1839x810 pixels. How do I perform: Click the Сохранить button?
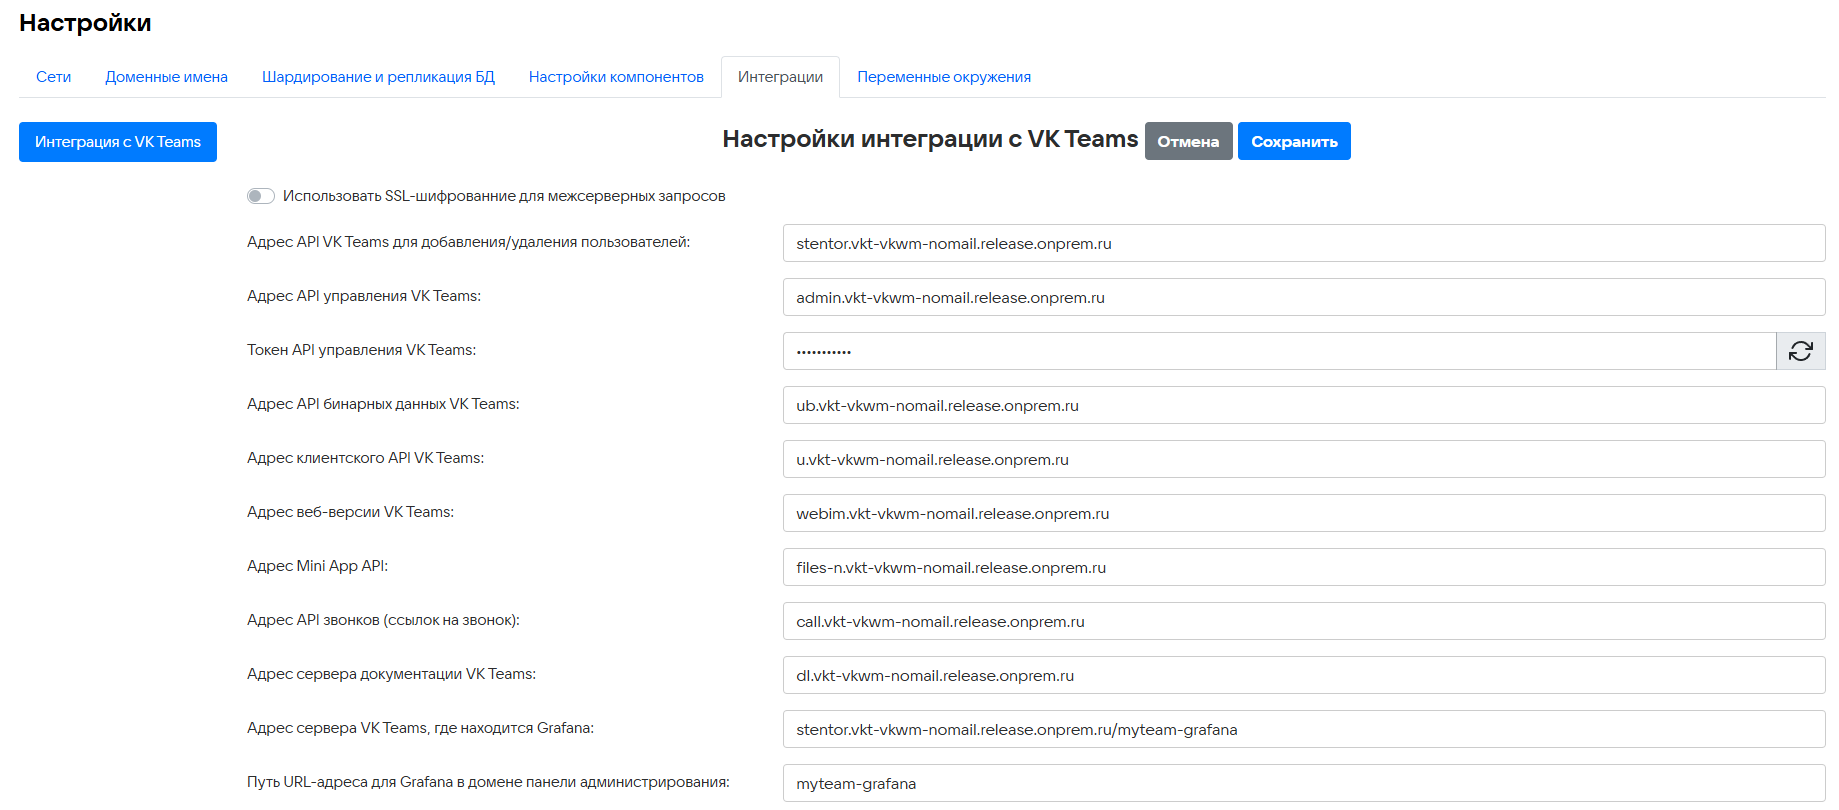[x=1293, y=141]
